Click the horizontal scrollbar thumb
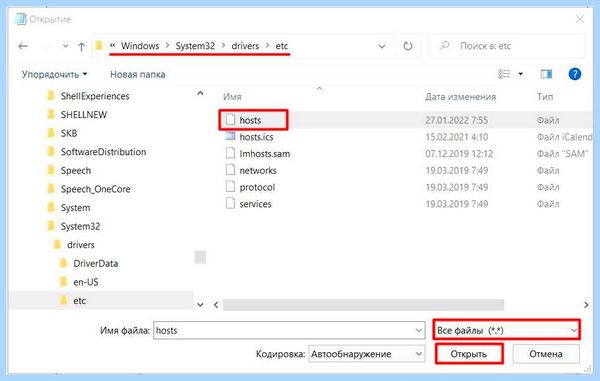This screenshot has height=381, width=600. tap(363, 305)
